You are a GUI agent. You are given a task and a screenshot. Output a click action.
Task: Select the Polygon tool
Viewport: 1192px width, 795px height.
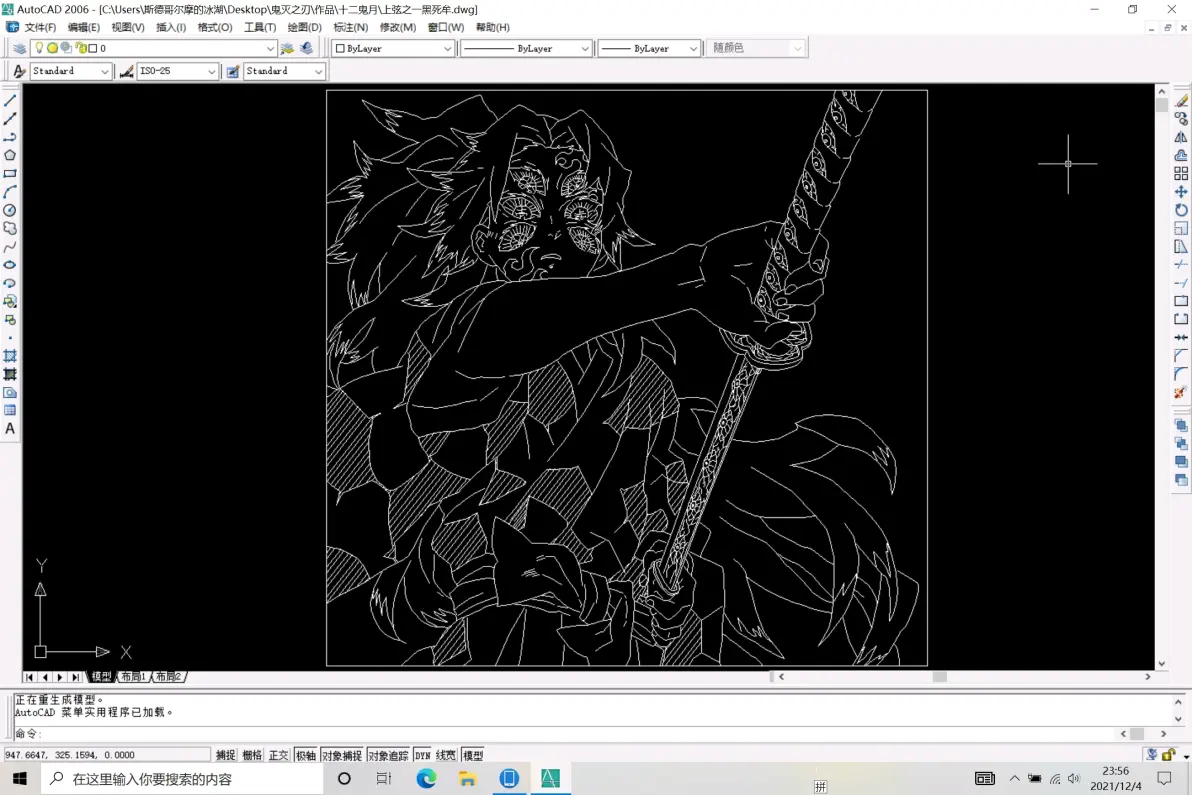pyautogui.click(x=10, y=156)
